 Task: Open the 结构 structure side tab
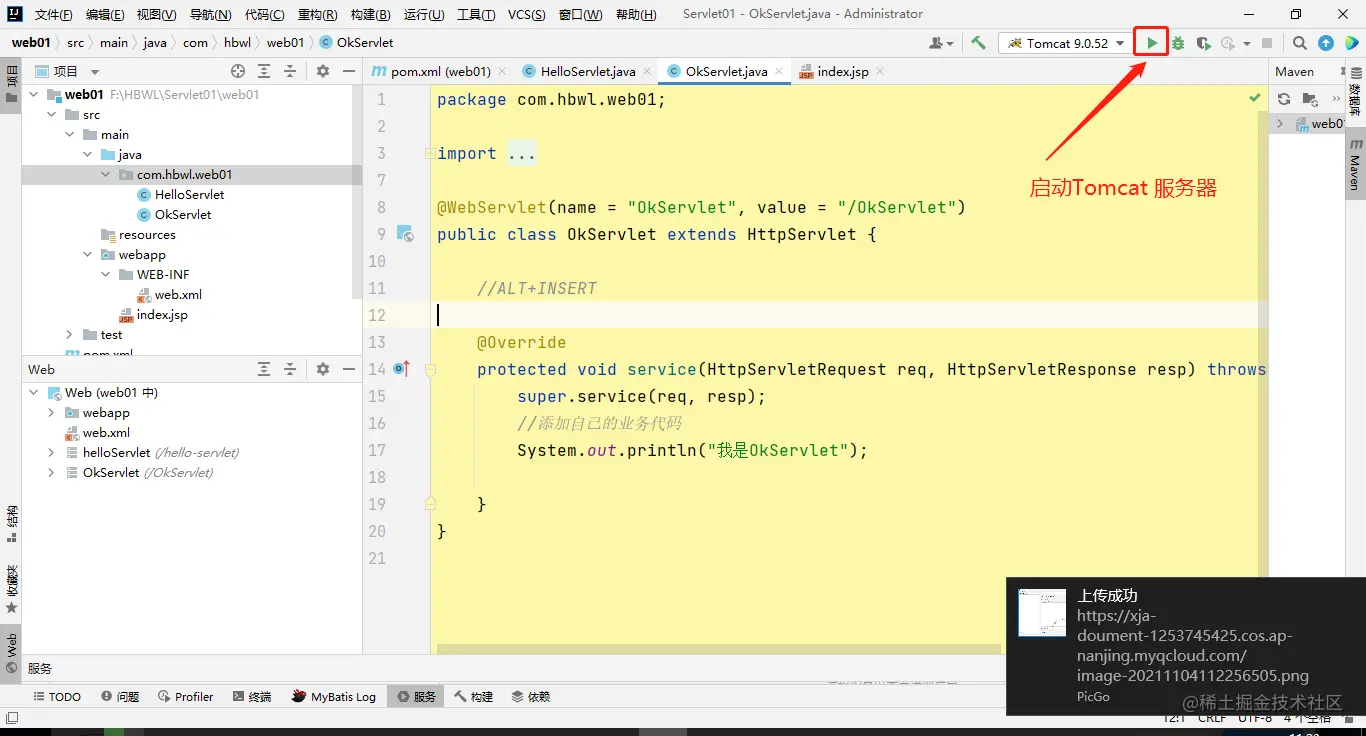coord(11,524)
